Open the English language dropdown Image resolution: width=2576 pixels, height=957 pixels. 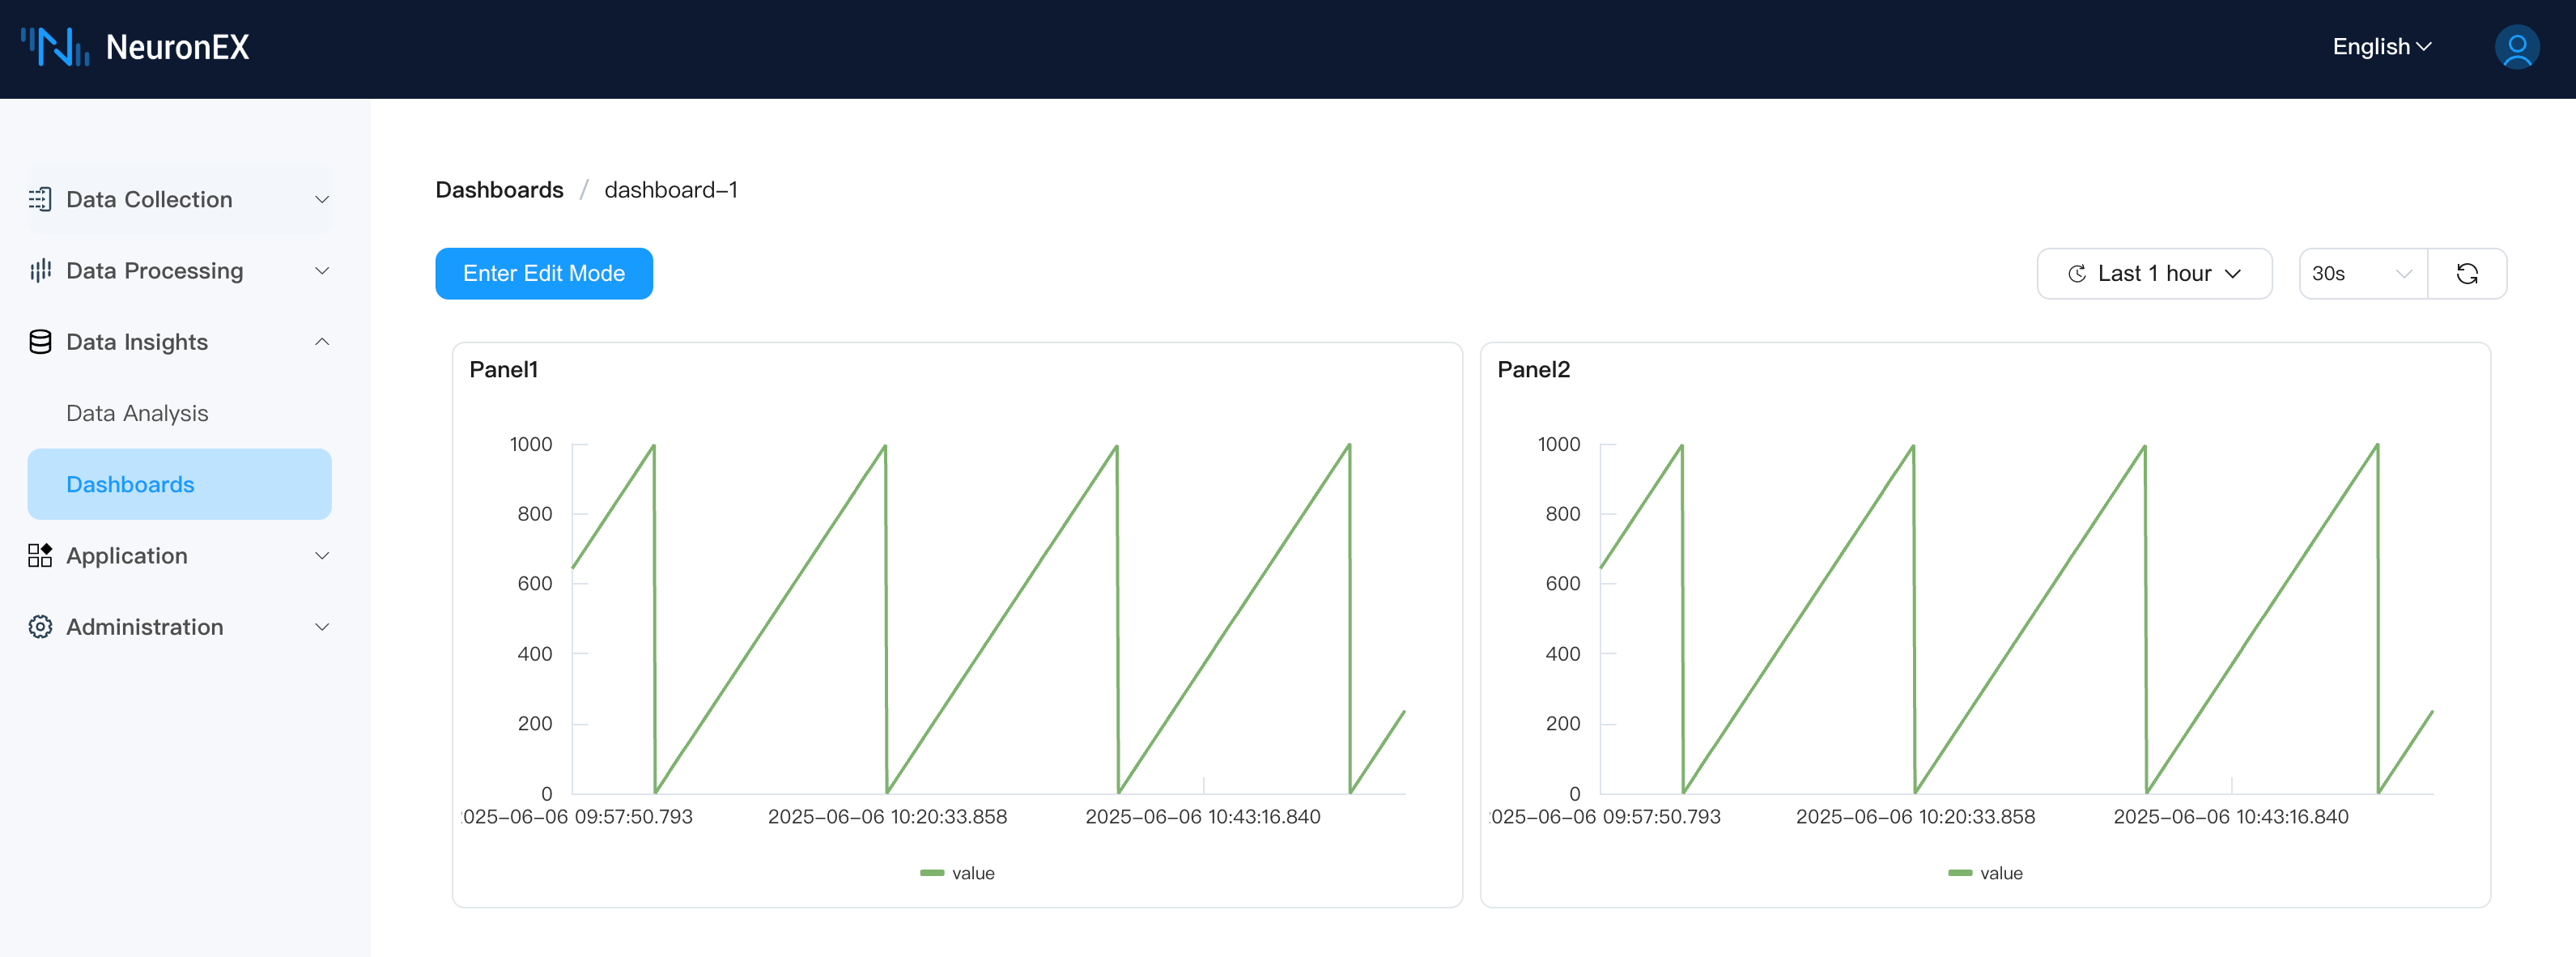click(x=2381, y=46)
